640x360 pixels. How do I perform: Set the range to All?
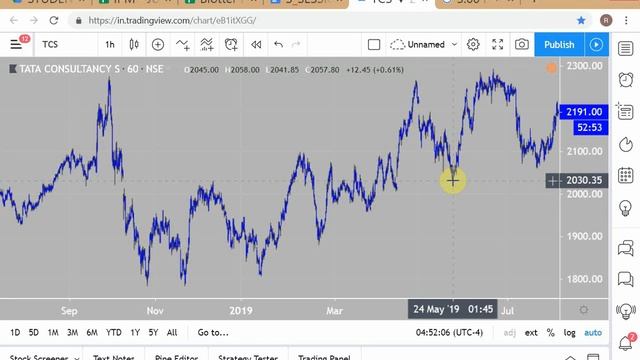point(172,333)
